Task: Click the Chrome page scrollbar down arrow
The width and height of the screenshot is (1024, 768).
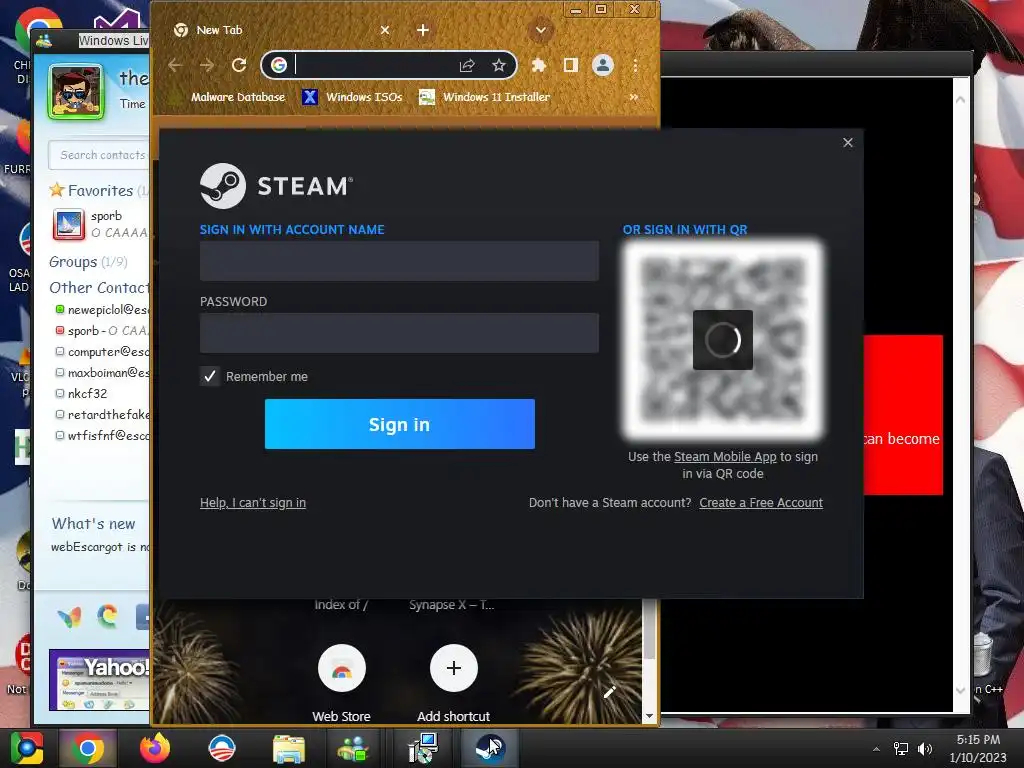Action: click(649, 716)
